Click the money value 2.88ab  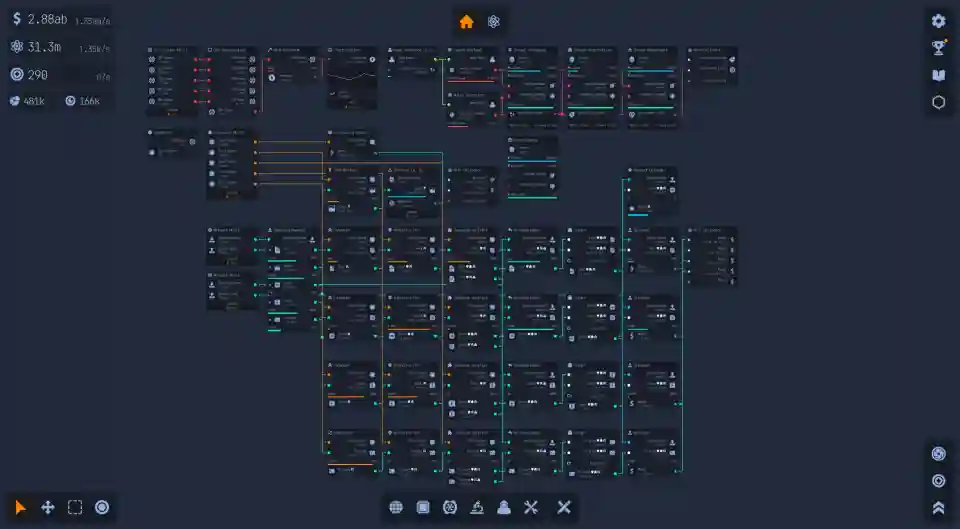point(47,20)
